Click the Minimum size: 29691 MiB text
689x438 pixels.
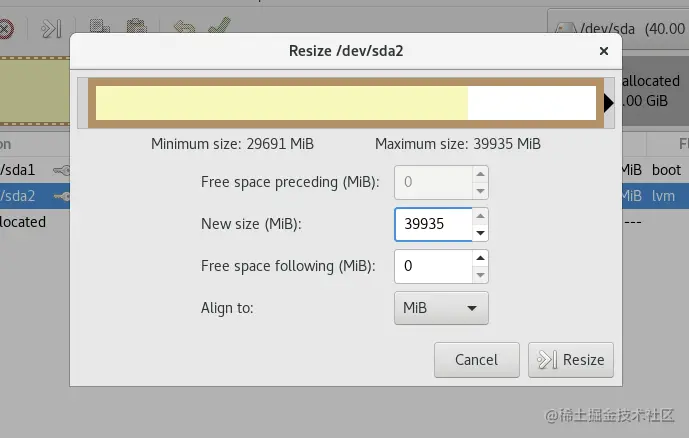pyautogui.click(x=232, y=144)
